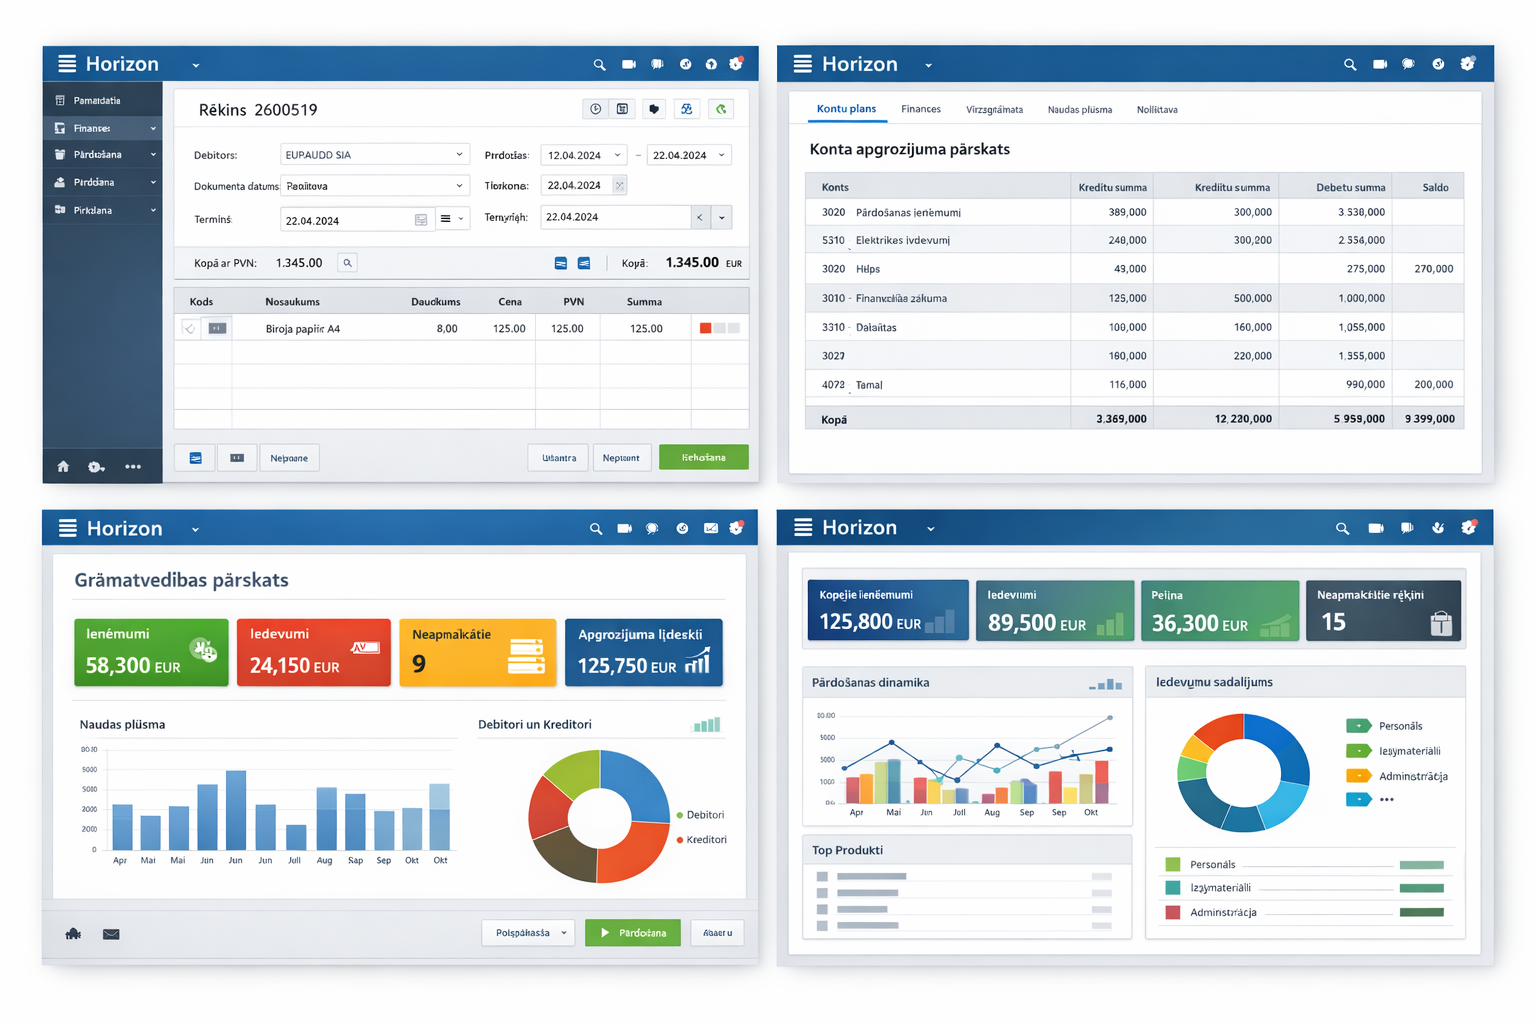This screenshot has width=1536, height=1024.
Task: Click the green refresh icon in Rēkins toolbar
Action: (x=721, y=109)
